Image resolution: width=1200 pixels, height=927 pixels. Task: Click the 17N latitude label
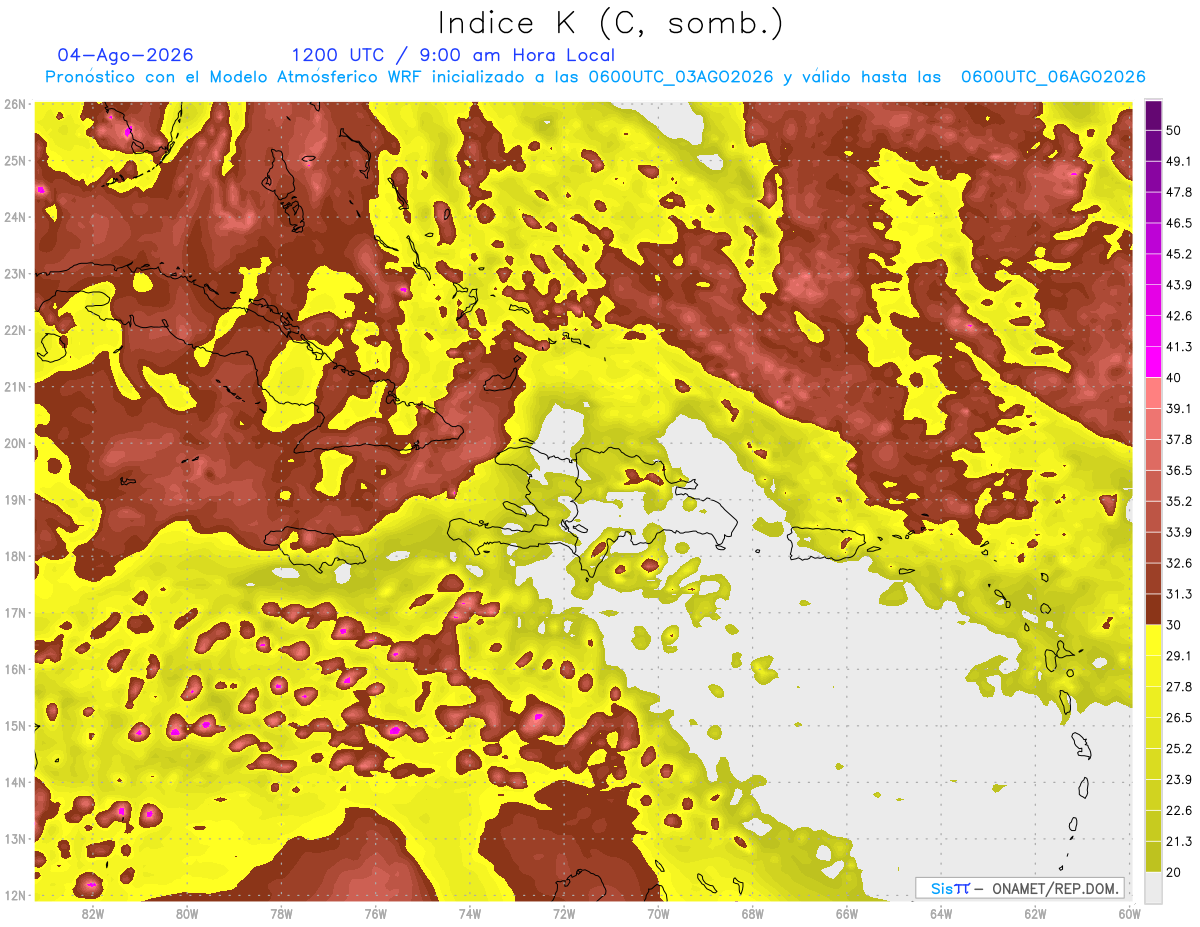(15, 613)
